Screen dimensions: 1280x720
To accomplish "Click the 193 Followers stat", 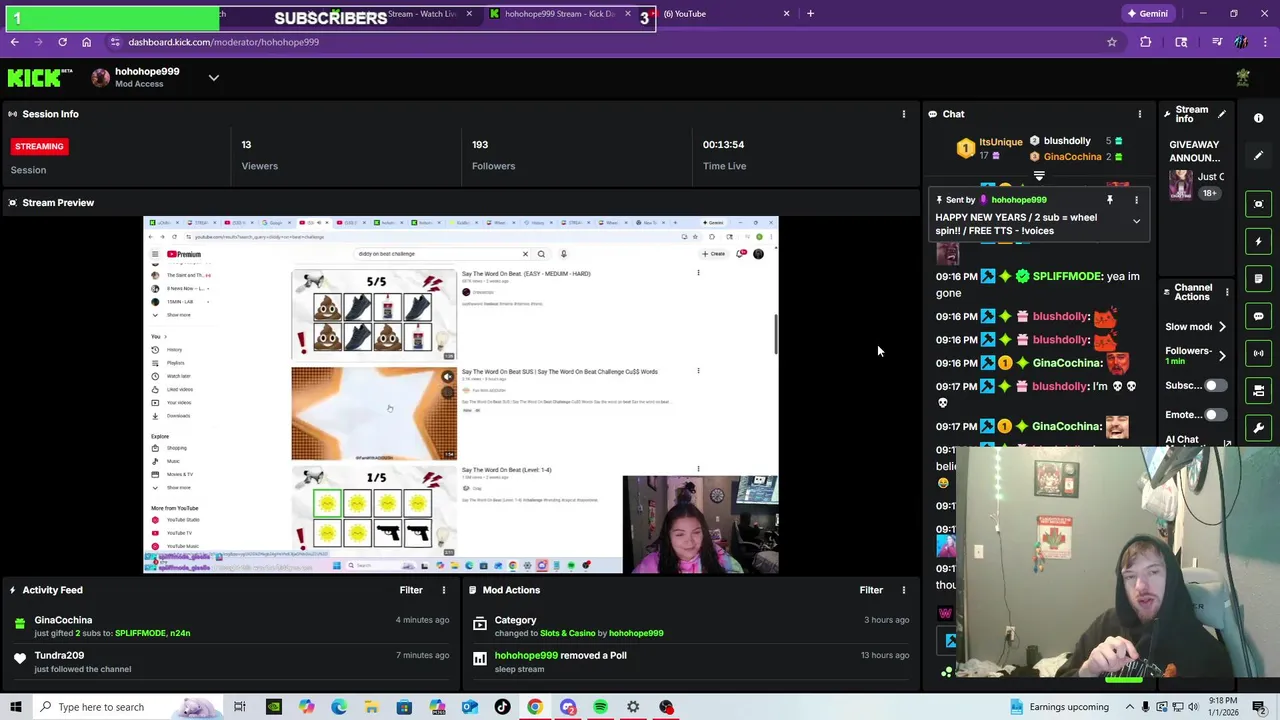I will (x=493, y=155).
